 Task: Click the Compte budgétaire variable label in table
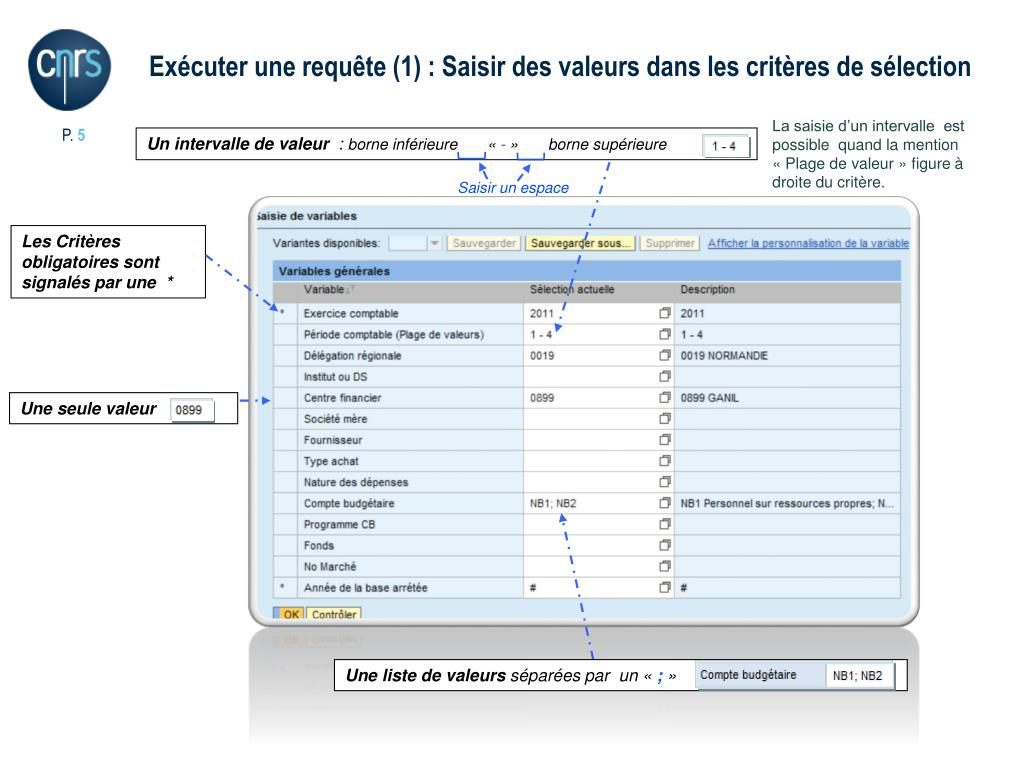[349, 503]
